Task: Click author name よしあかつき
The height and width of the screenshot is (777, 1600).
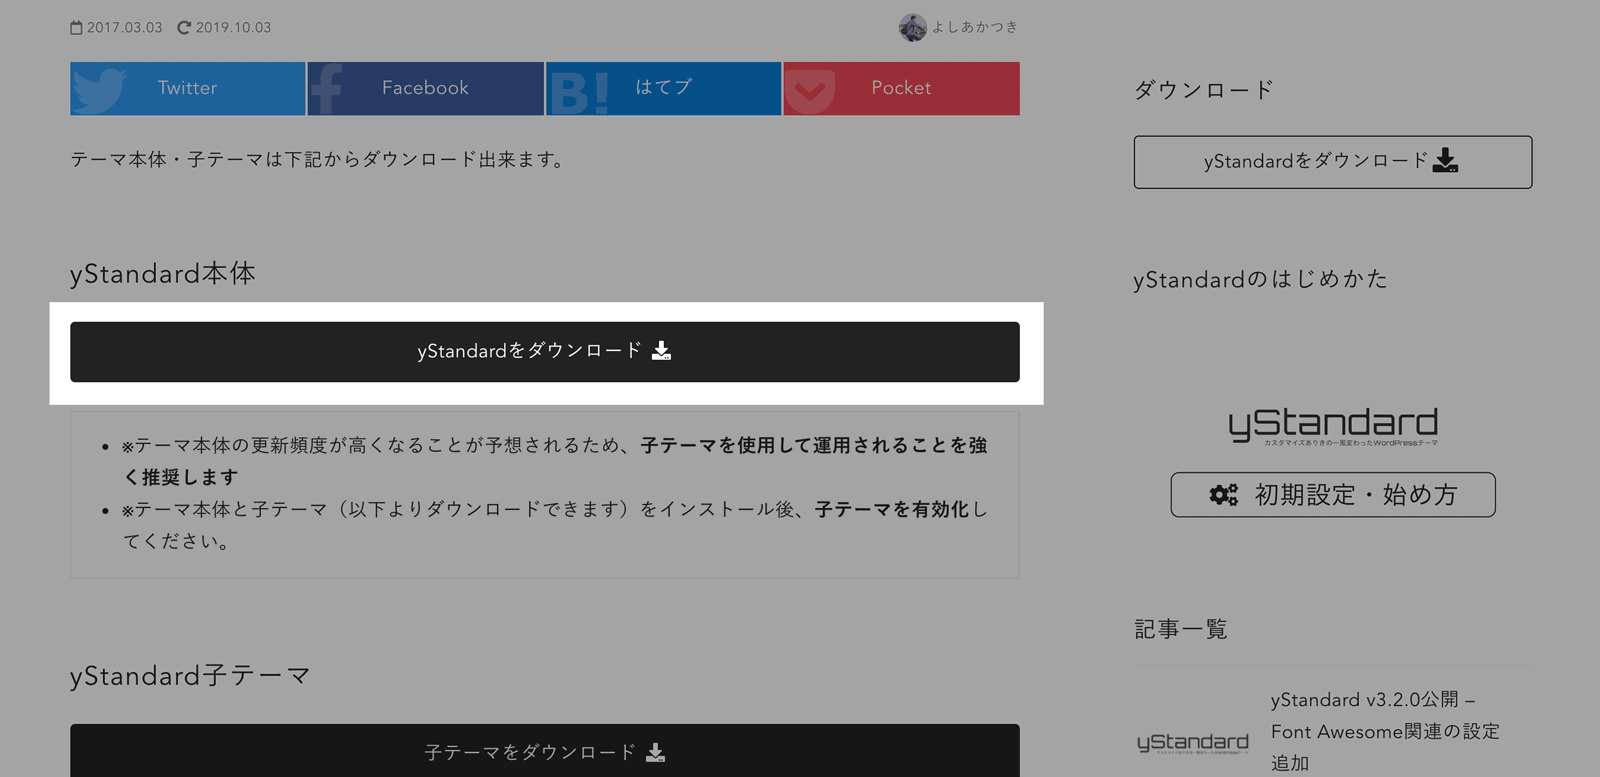Action: coord(975,27)
